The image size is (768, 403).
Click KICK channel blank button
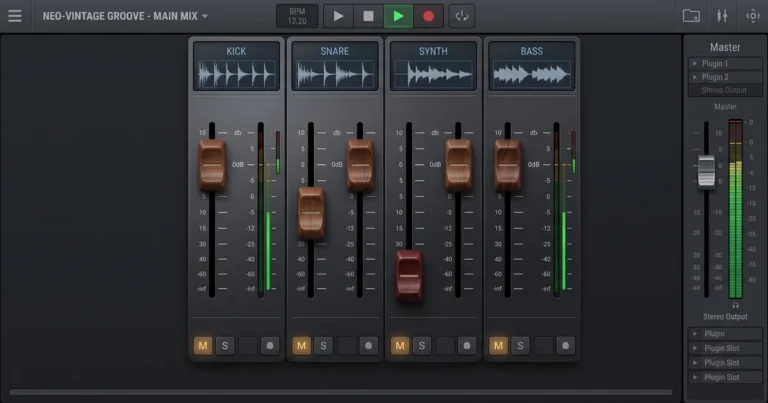coord(247,346)
